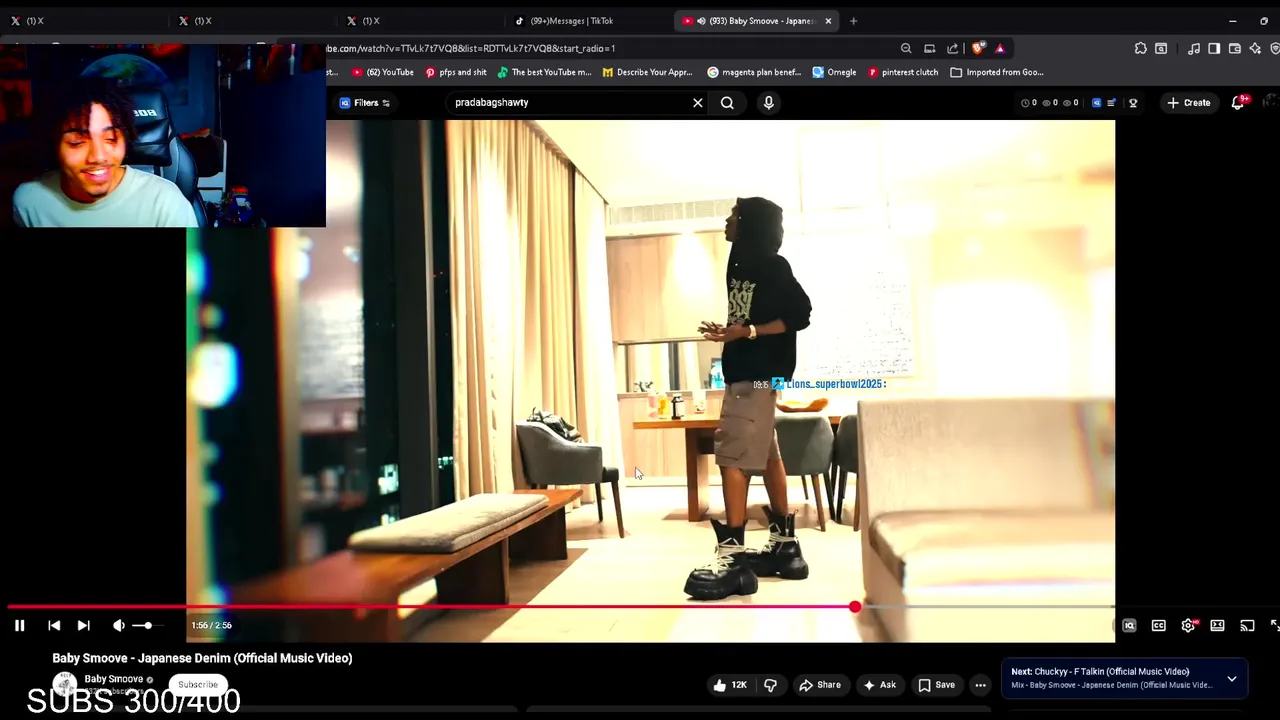Cast the video to a device
The image size is (1280, 720).
click(1247, 625)
